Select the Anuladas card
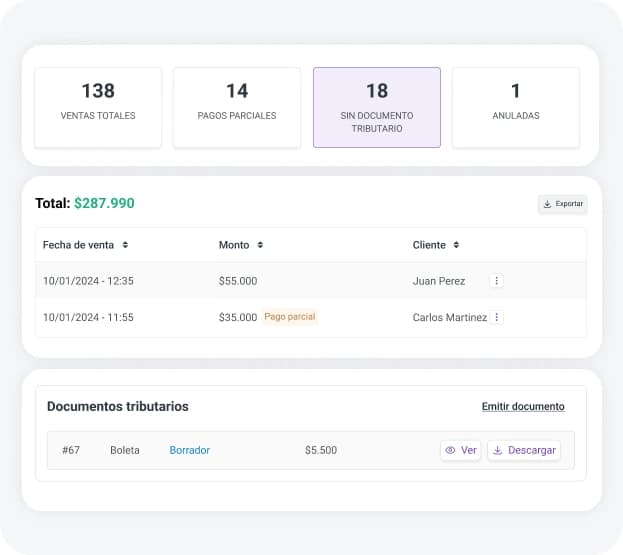This screenshot has height=555, width=623. point(515,107)
